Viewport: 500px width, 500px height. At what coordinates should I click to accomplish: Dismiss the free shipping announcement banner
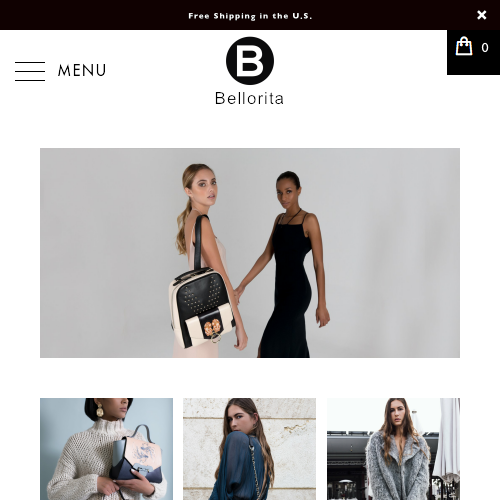[481, 15]
